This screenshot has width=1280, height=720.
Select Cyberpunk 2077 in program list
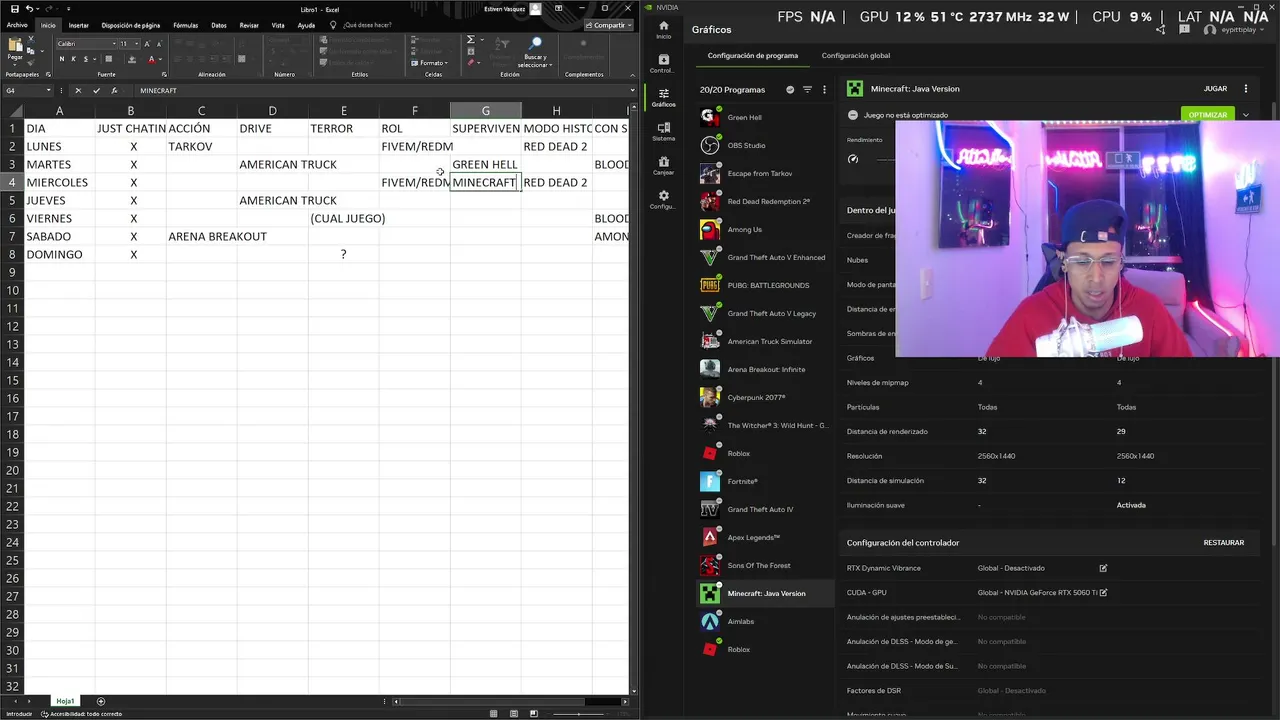765,398
